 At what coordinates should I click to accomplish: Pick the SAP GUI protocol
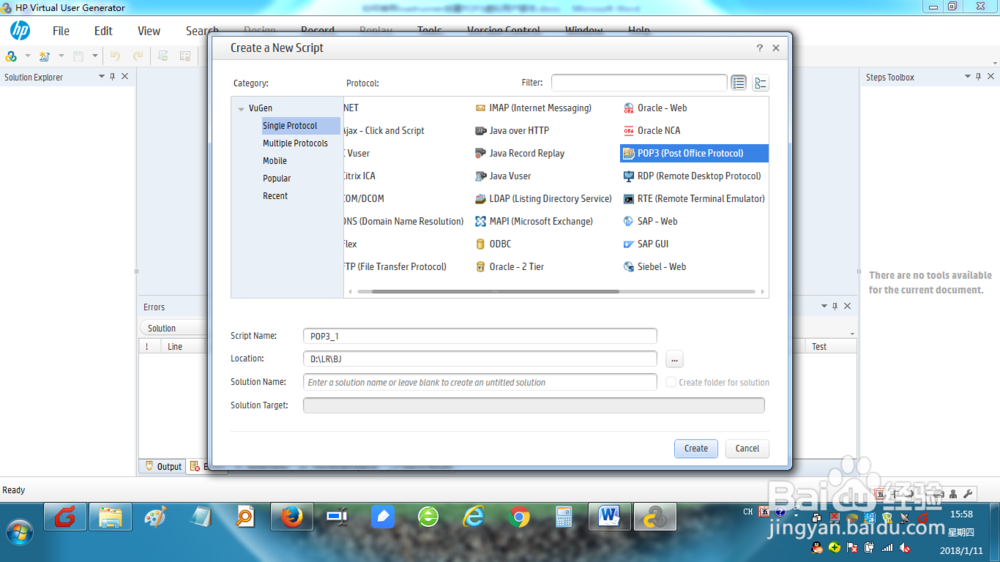tap(645, 244)
